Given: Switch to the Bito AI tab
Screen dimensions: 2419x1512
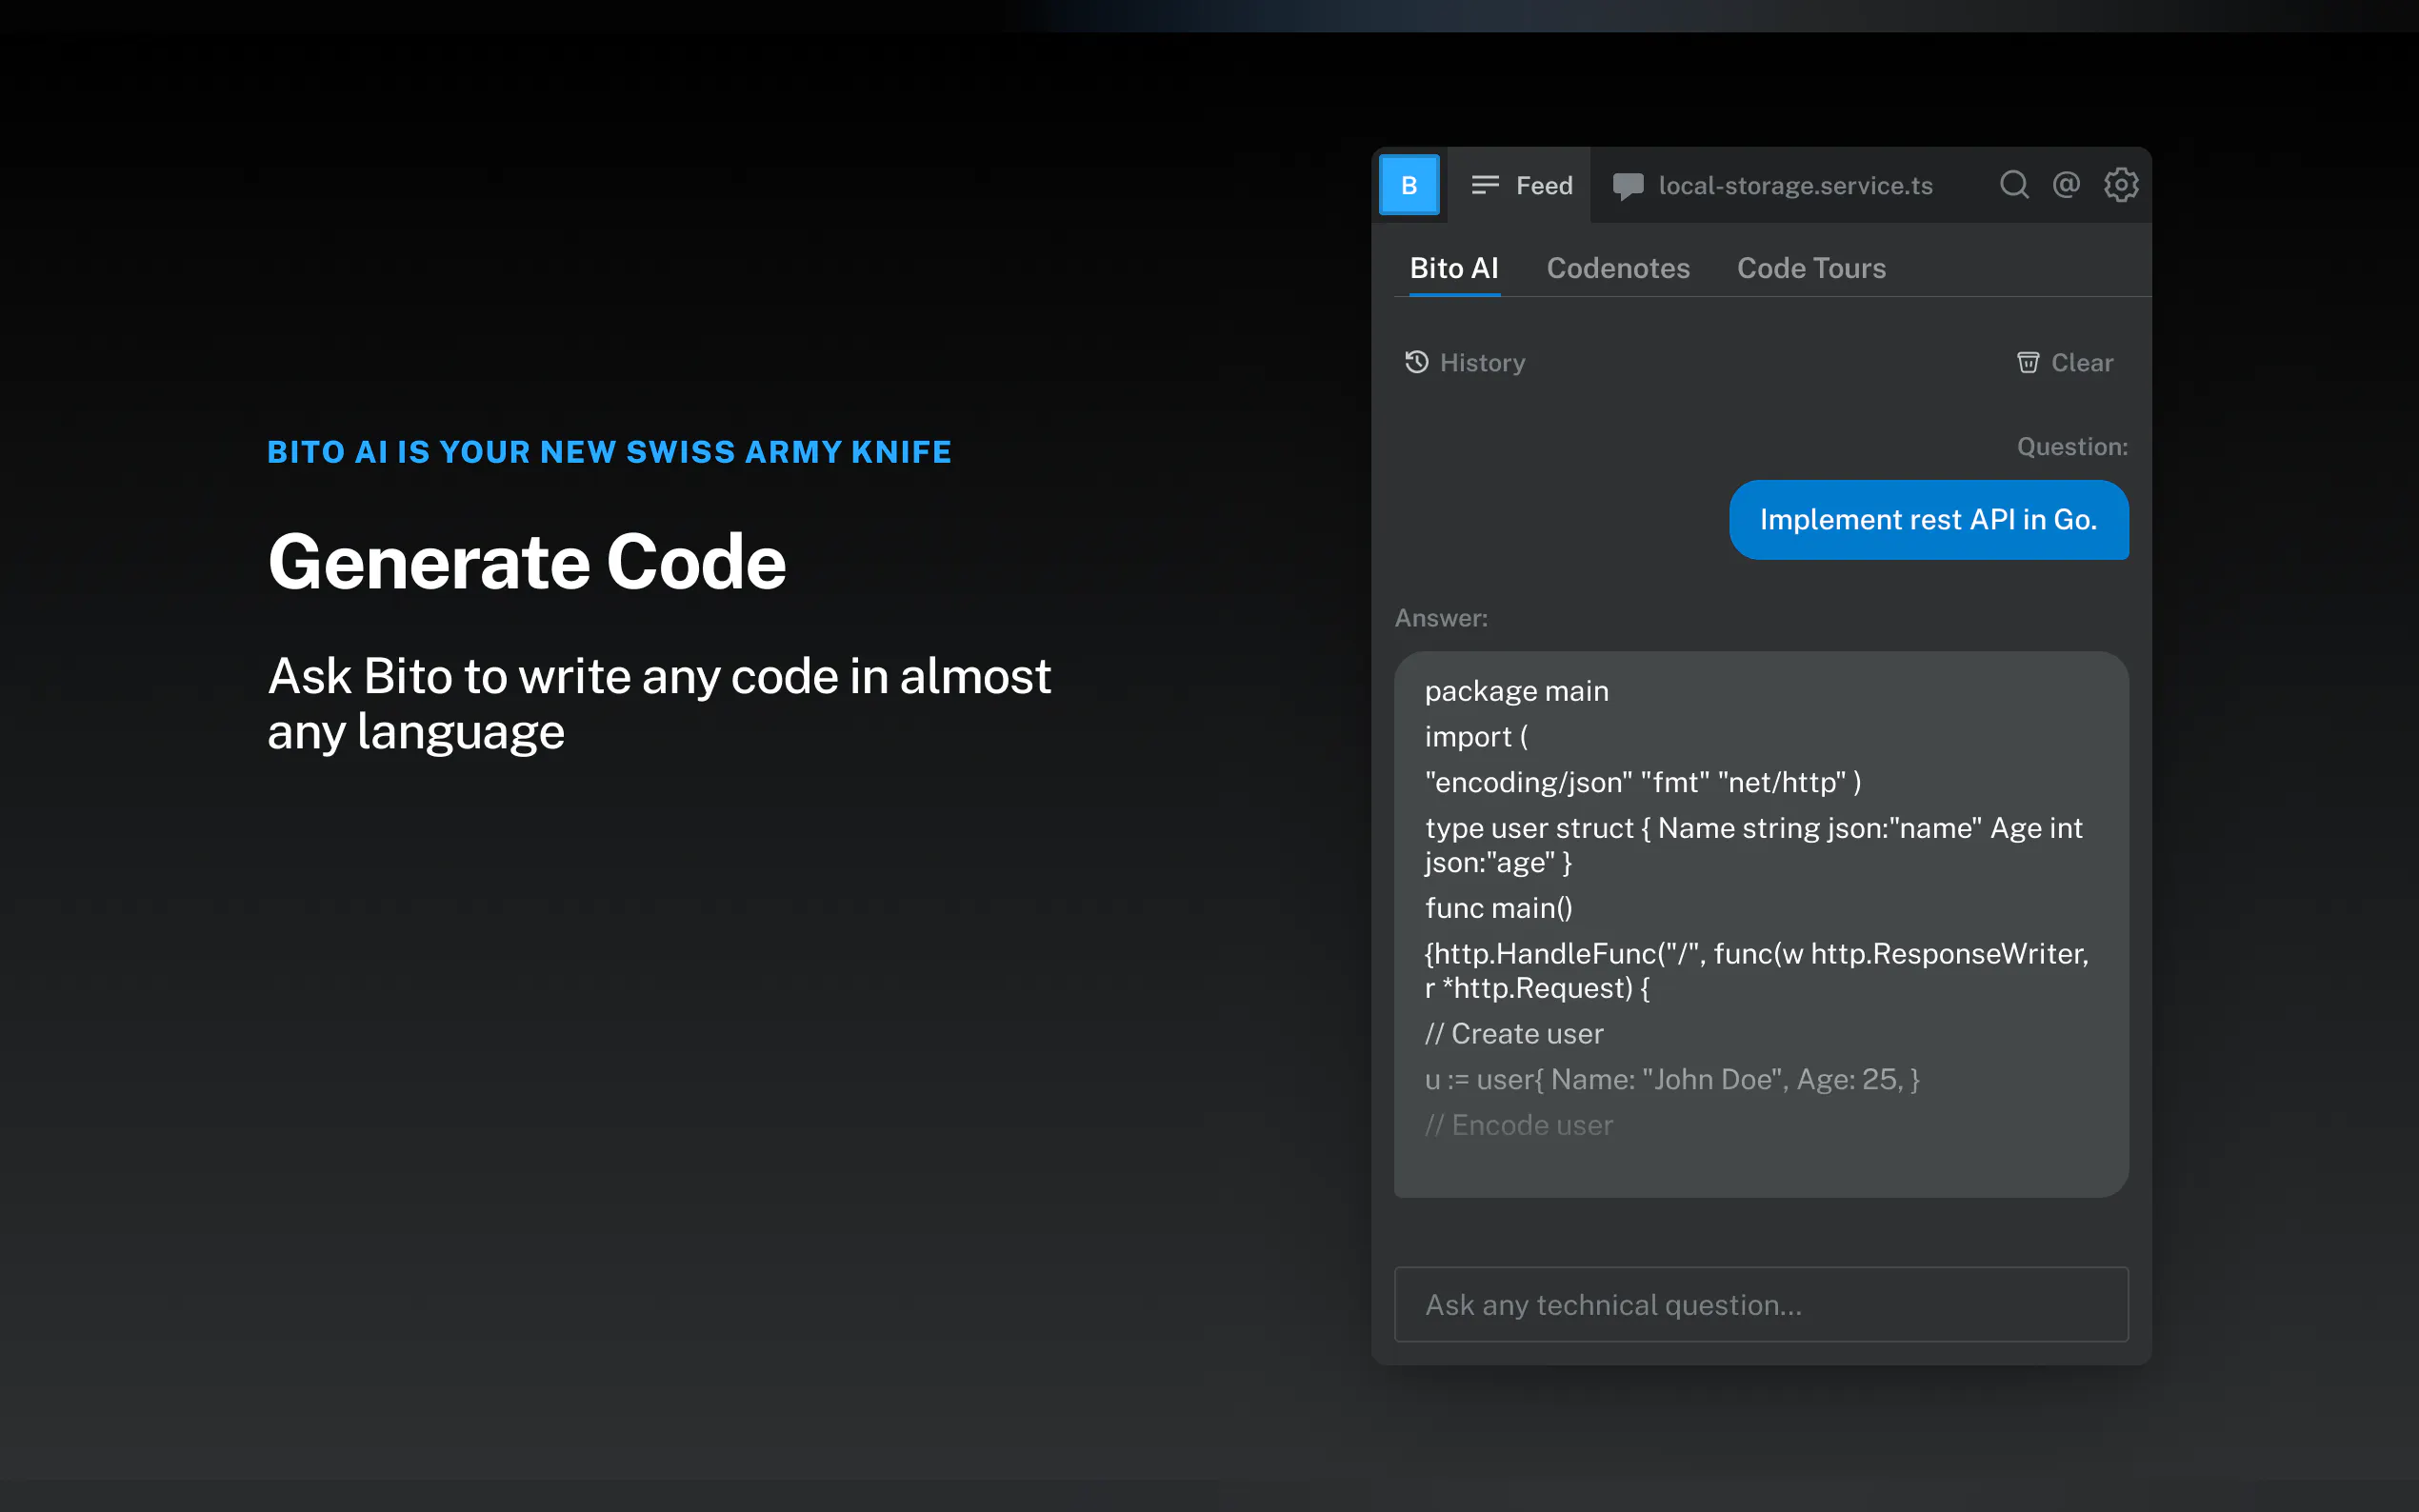Looking at the screenshot, I should click(x=1453, y=268).
